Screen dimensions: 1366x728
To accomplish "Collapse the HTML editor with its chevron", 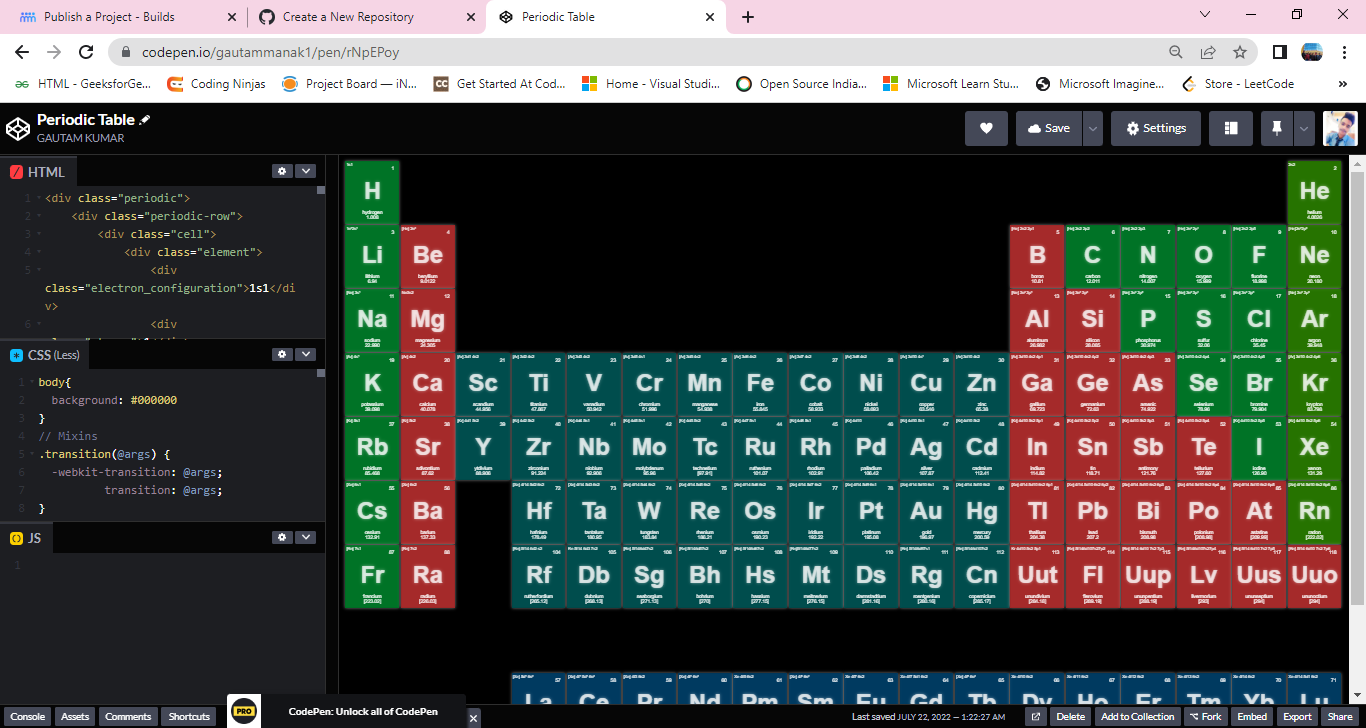I will coord(306,171).
